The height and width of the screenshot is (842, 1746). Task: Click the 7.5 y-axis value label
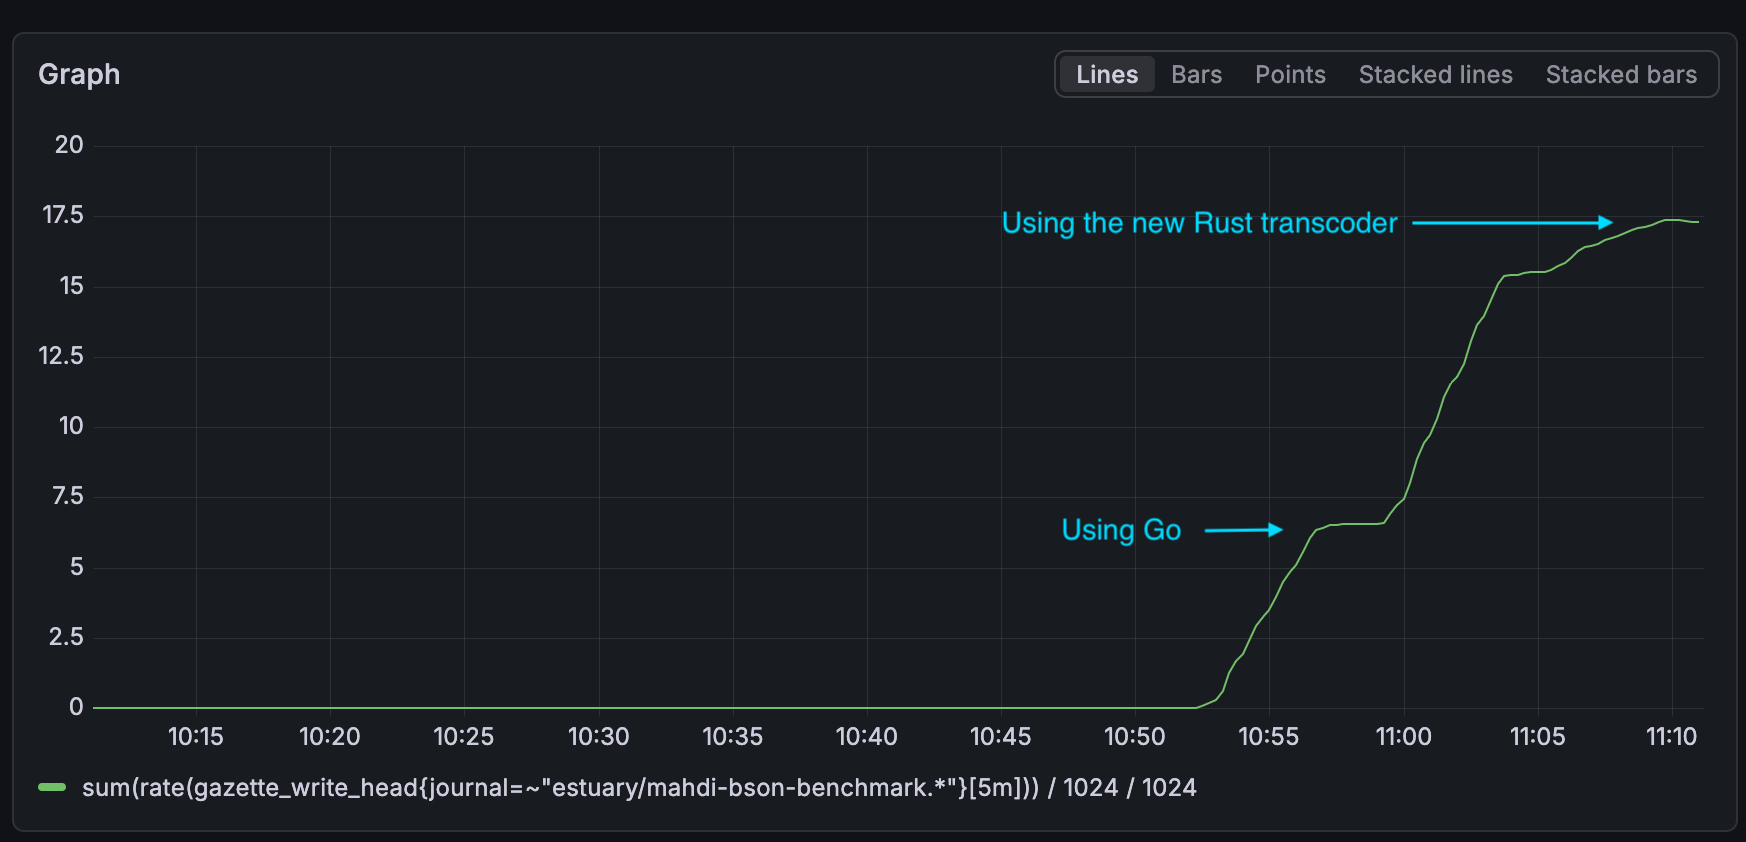[68, 496]
